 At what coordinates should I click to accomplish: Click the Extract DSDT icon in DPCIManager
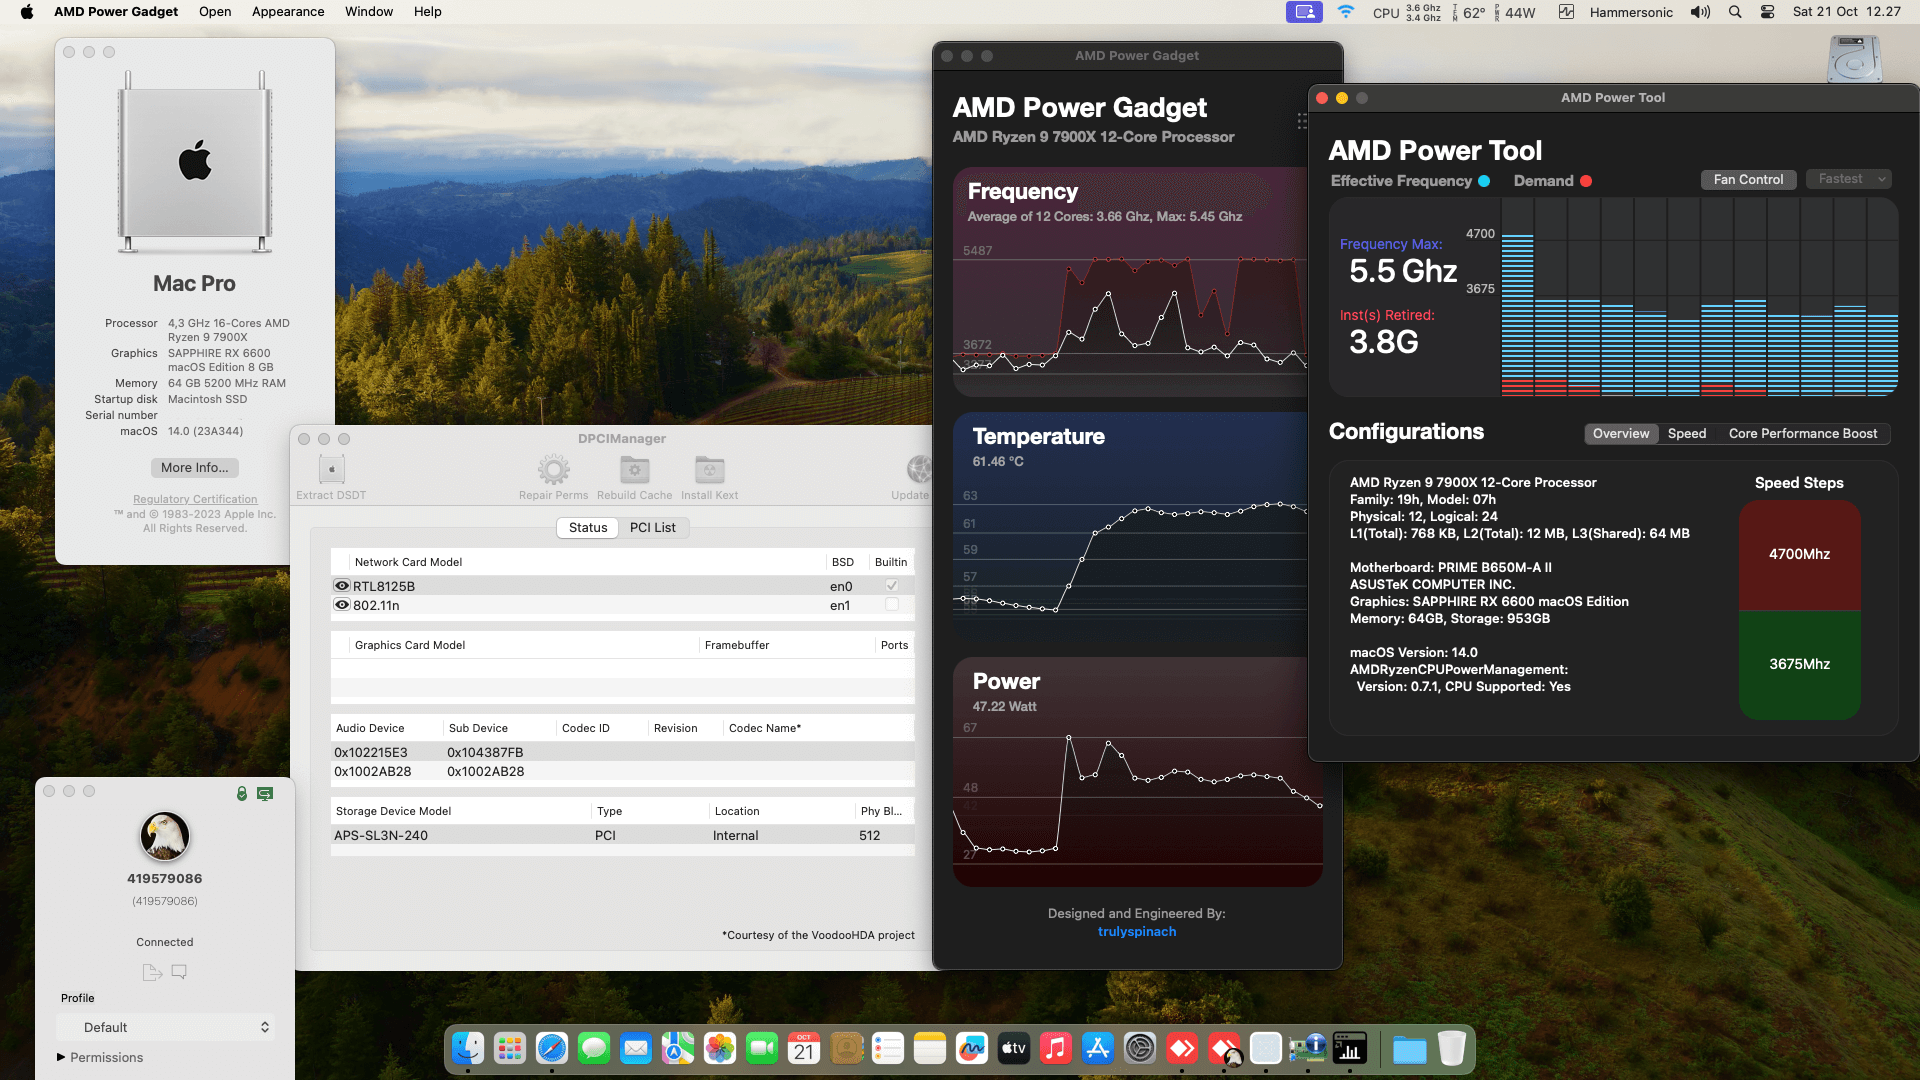331,470
